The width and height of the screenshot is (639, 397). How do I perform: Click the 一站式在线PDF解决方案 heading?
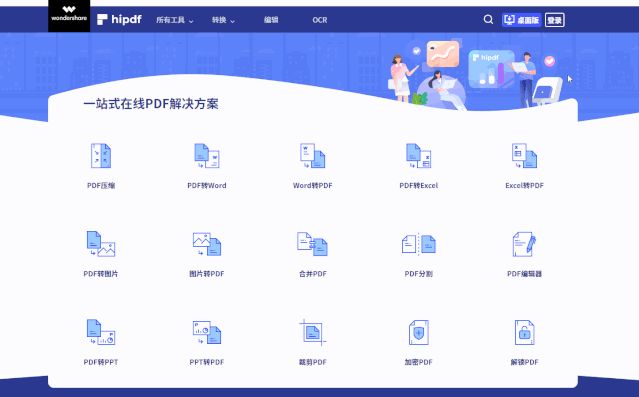coord(151,104)
